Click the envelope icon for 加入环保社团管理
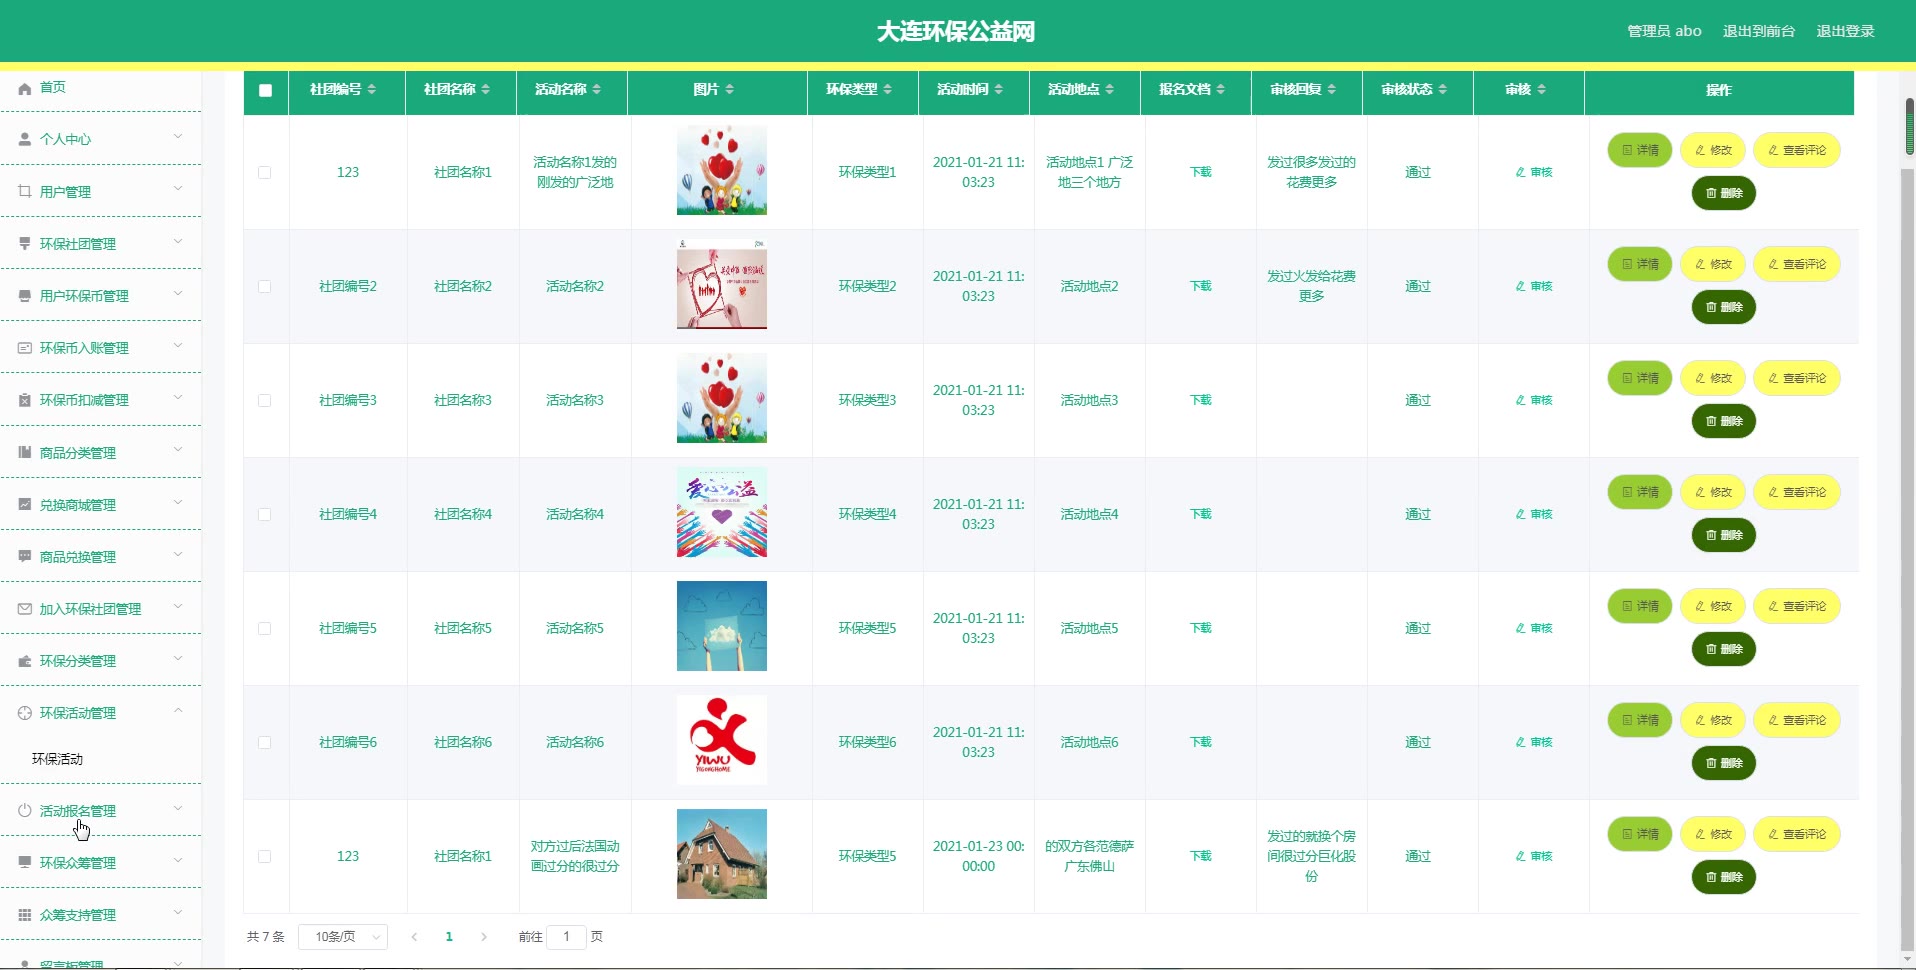This screenshot has height=970, width=1916. point(25,609)
